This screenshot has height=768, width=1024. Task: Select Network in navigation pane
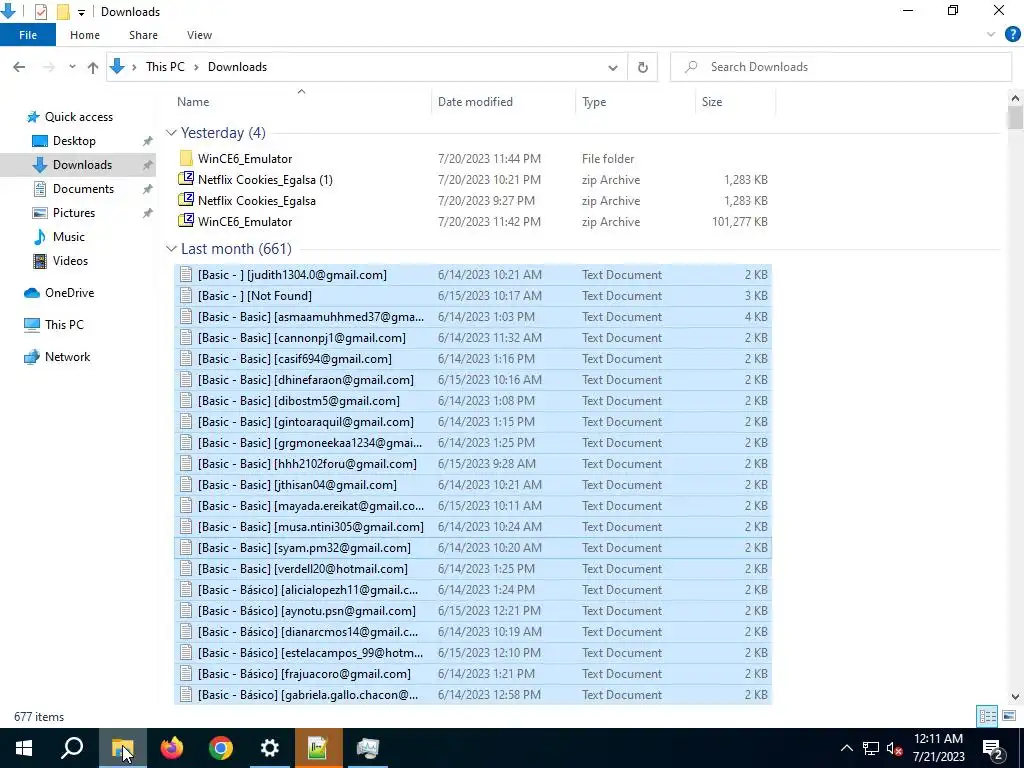(x=67, y=357)
